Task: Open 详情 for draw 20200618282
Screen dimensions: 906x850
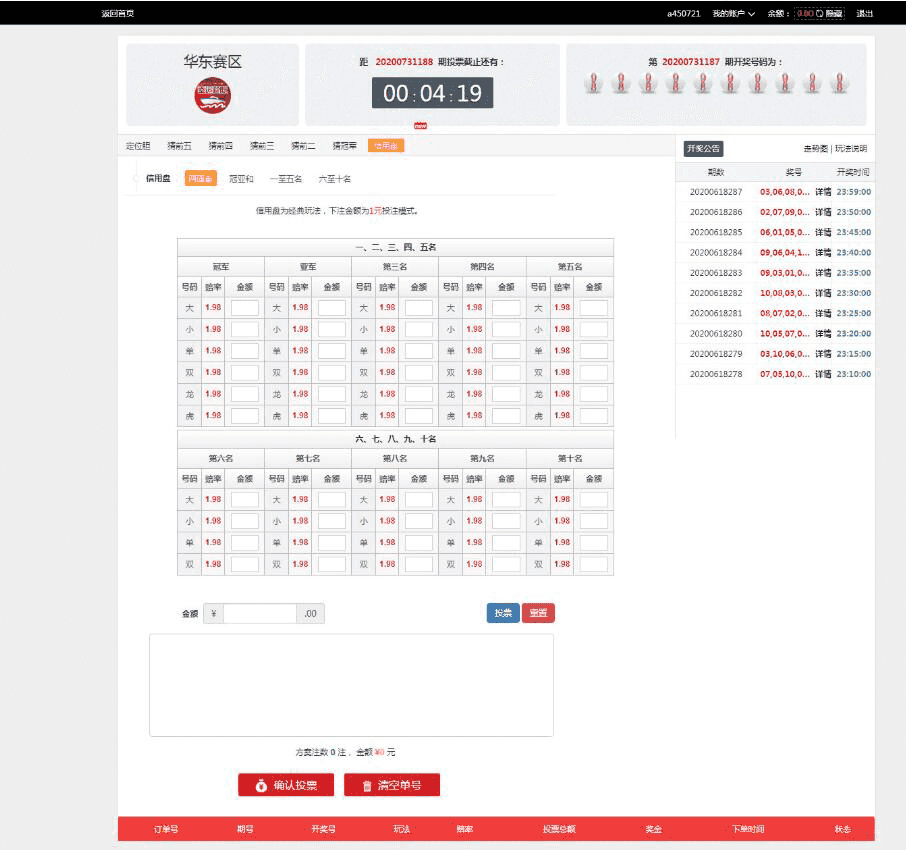Action: point(823,293)
